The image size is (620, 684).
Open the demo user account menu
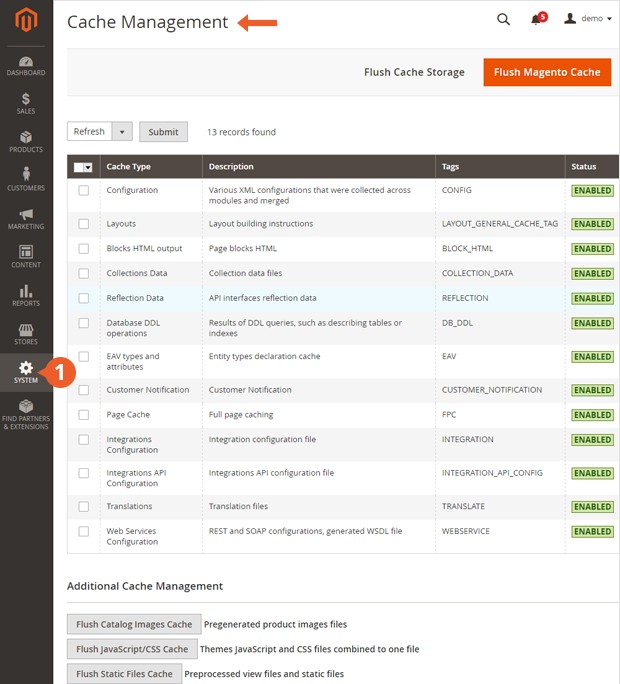(x=588, y=18)
